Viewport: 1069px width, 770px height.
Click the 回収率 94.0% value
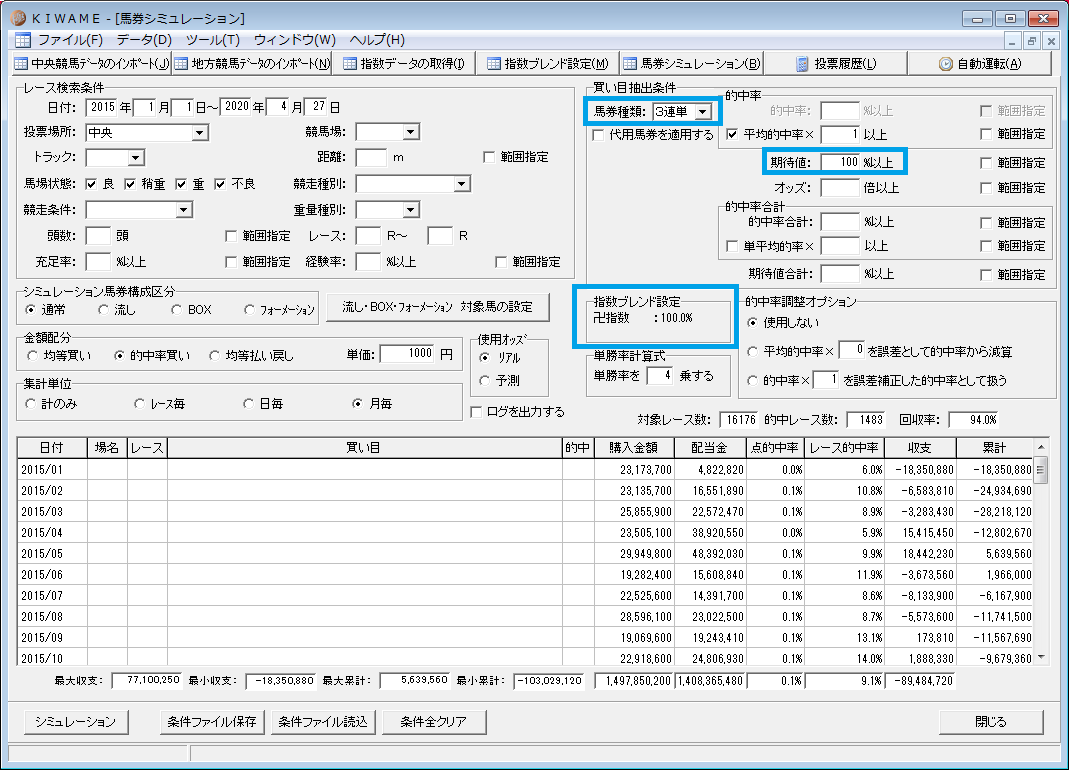[974, 420]
